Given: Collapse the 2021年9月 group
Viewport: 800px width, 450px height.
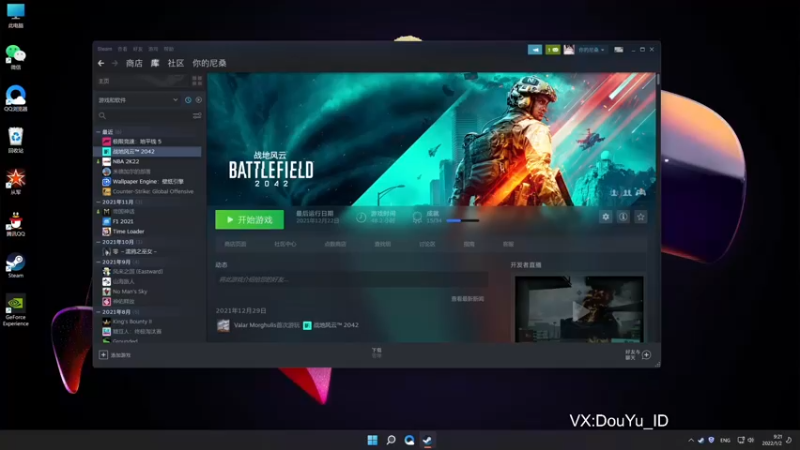Looking at the screenshot, I should pyautogui.click(x=98, y=262).
